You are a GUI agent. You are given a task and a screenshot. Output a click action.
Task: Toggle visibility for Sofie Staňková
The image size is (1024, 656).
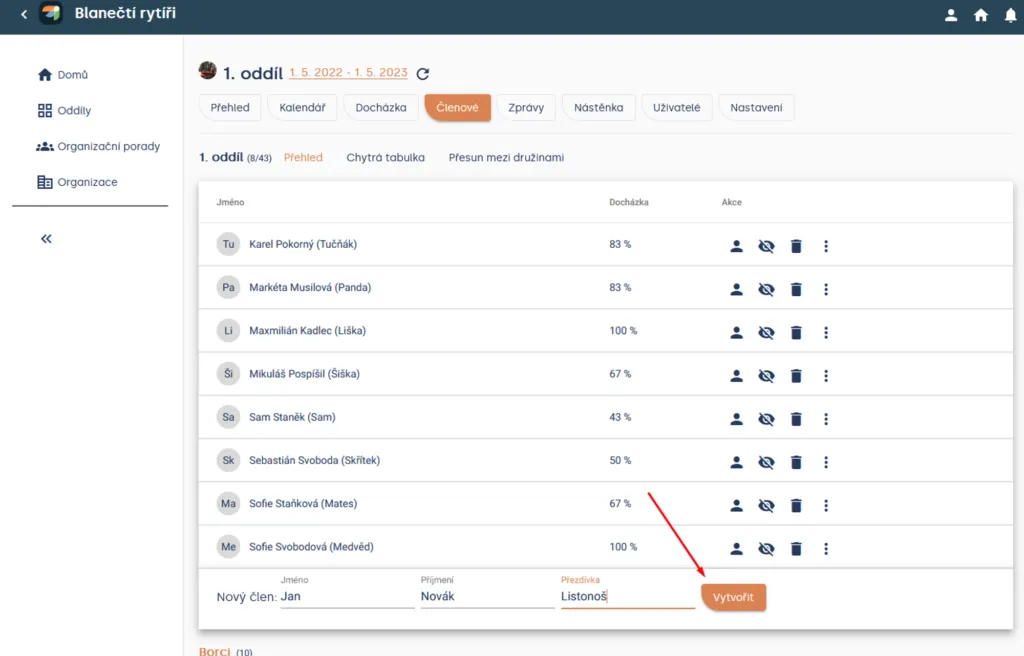(x=766, y=505)
